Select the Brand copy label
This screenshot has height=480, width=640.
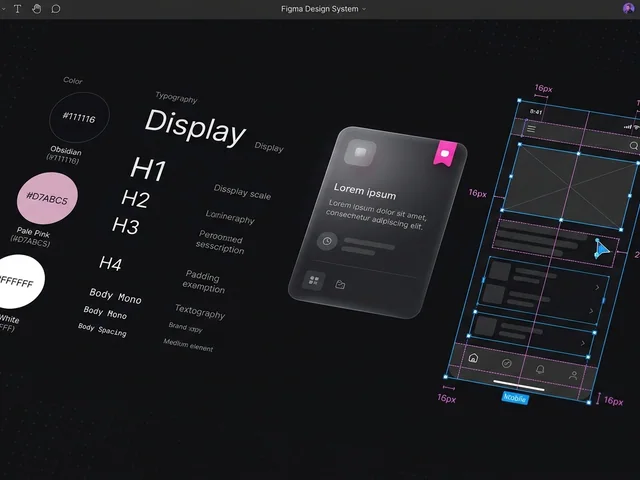point(185,327)
